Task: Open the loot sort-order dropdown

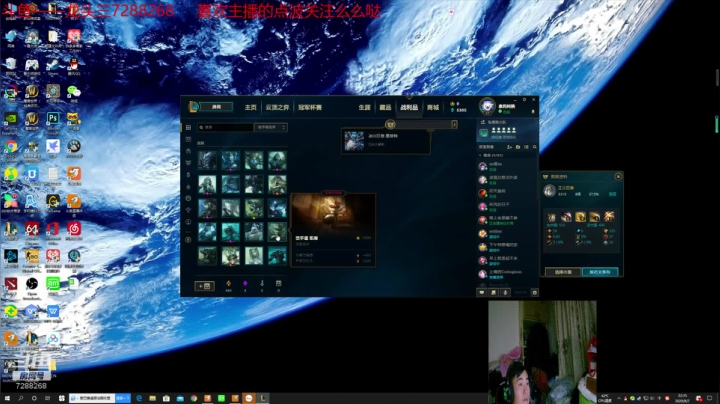Action: pos(271,127)
